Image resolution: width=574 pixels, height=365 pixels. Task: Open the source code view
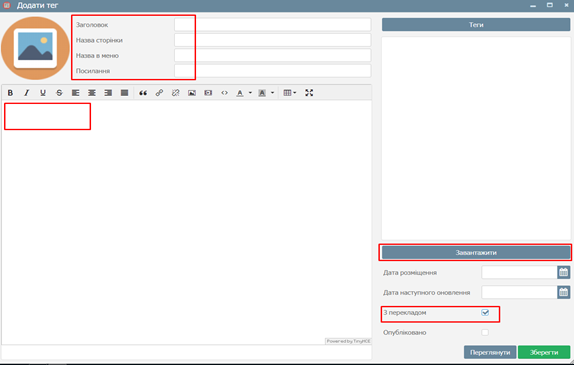(x=224, y=93)
